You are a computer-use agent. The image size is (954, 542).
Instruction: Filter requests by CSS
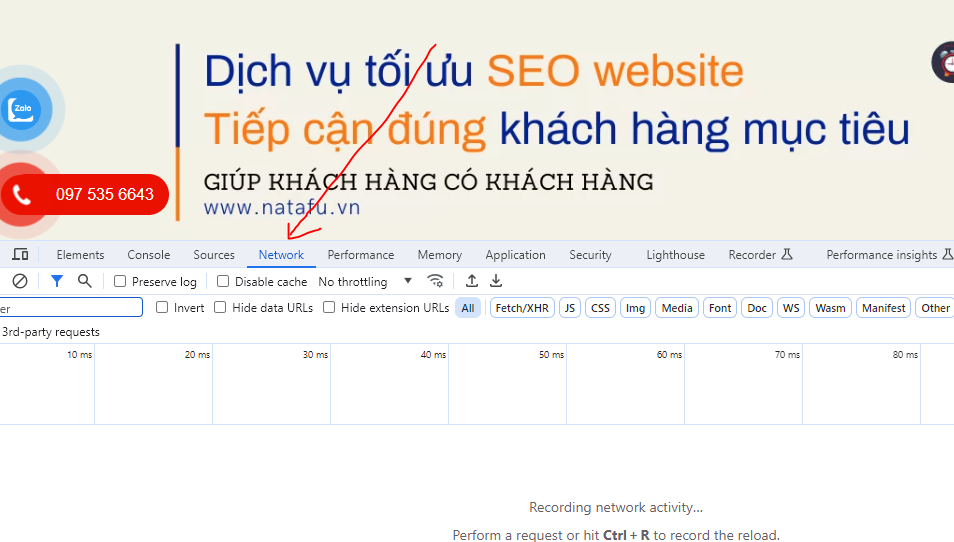tap(601, 308)
